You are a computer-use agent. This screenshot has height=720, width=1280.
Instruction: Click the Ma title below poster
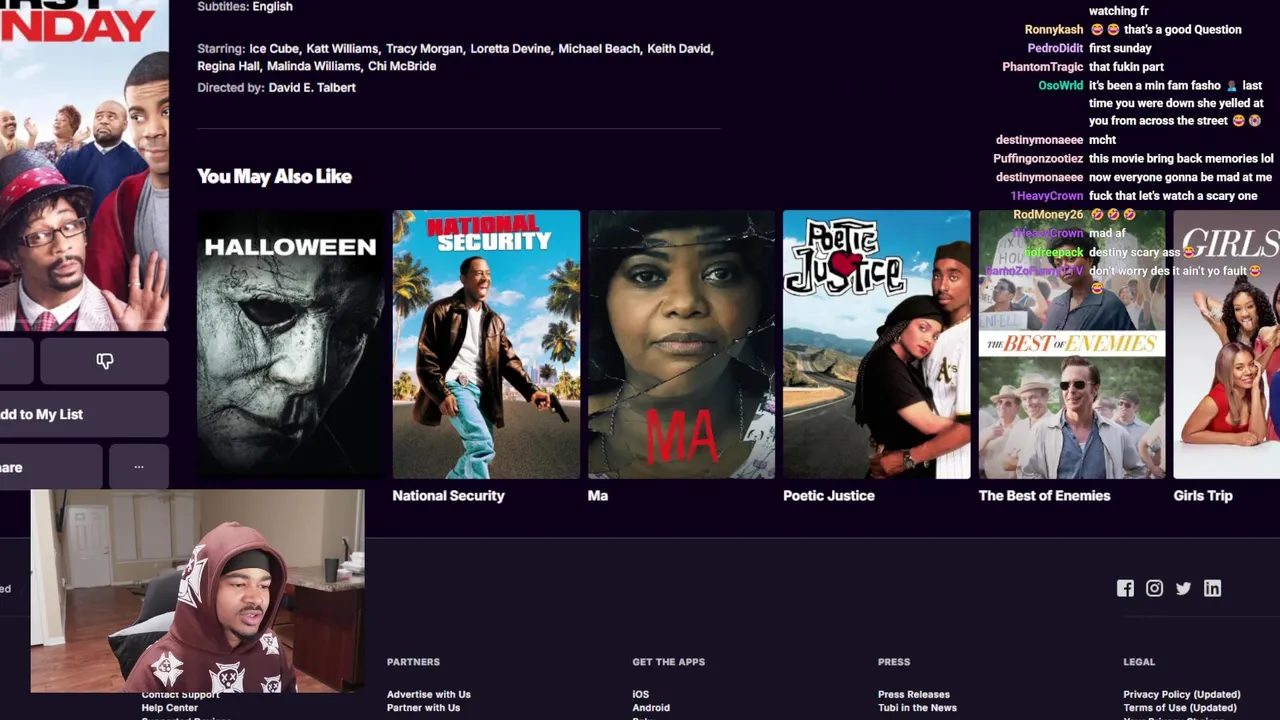click(598, 495)
